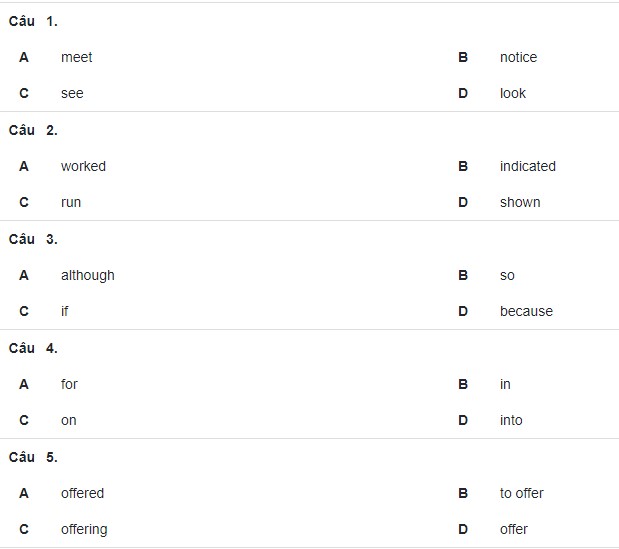Choose option B 'notice' in Câu 1
Viewport: 619px width, 549px height.
(x=518, y=58)
